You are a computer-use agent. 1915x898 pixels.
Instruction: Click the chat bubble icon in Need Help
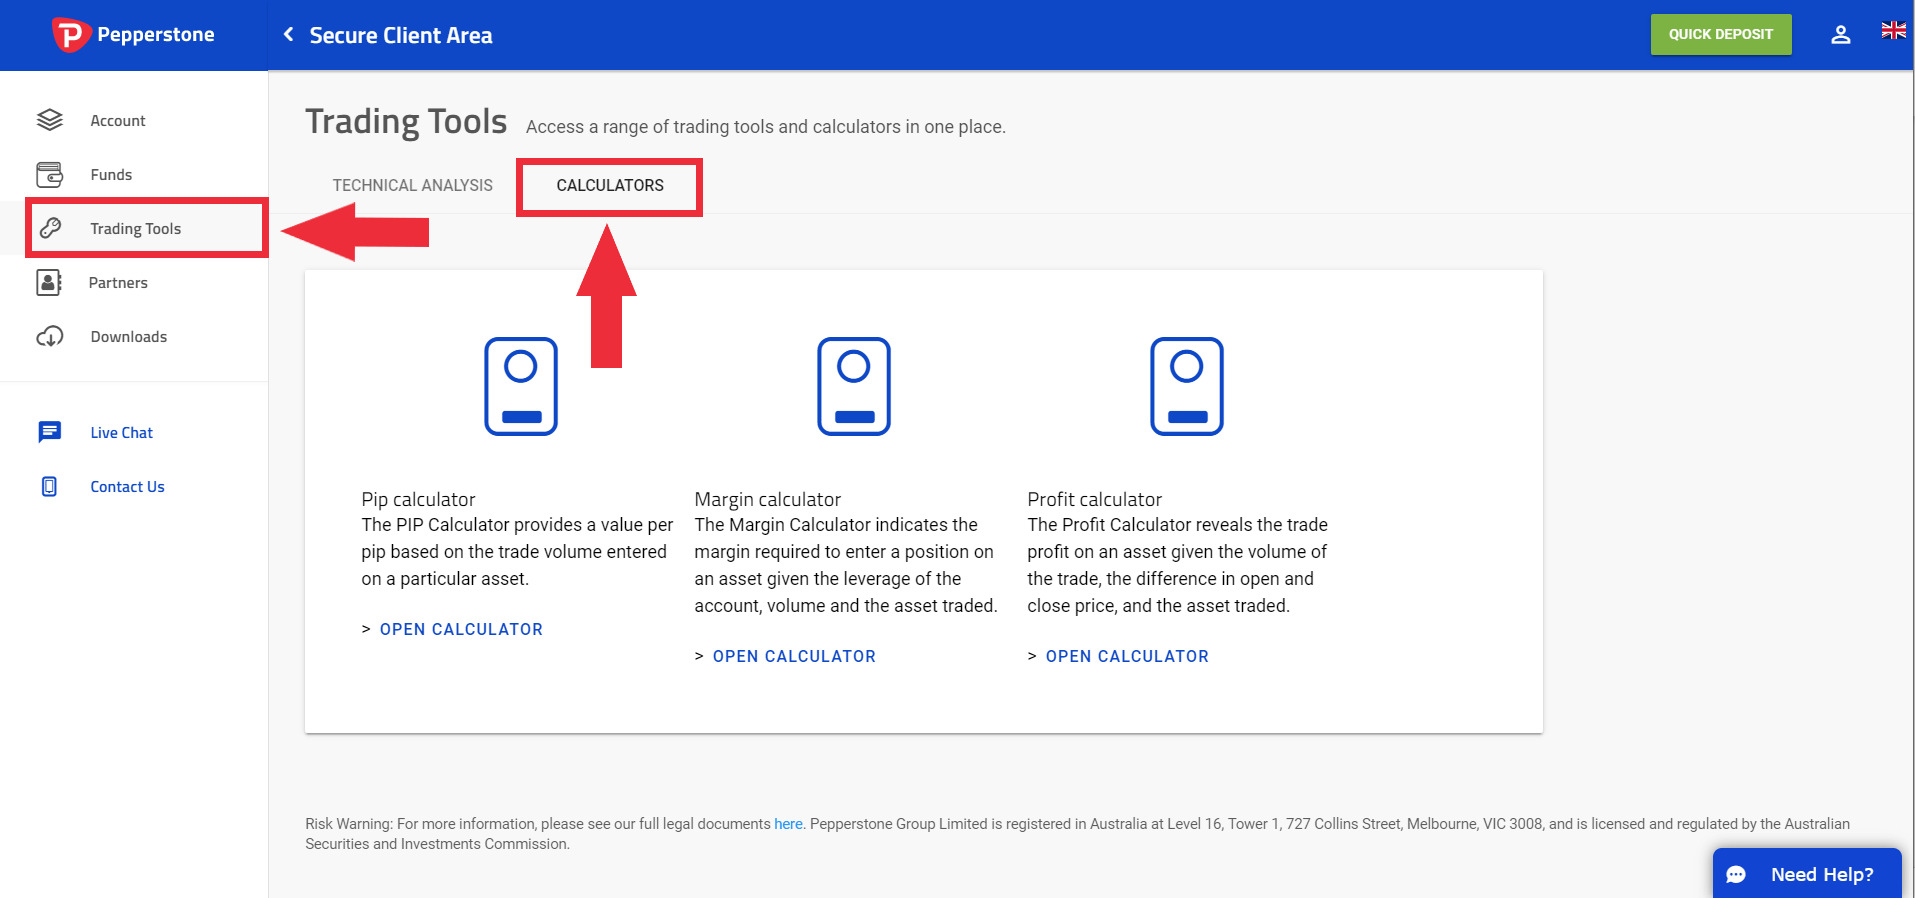(1736, 874)
